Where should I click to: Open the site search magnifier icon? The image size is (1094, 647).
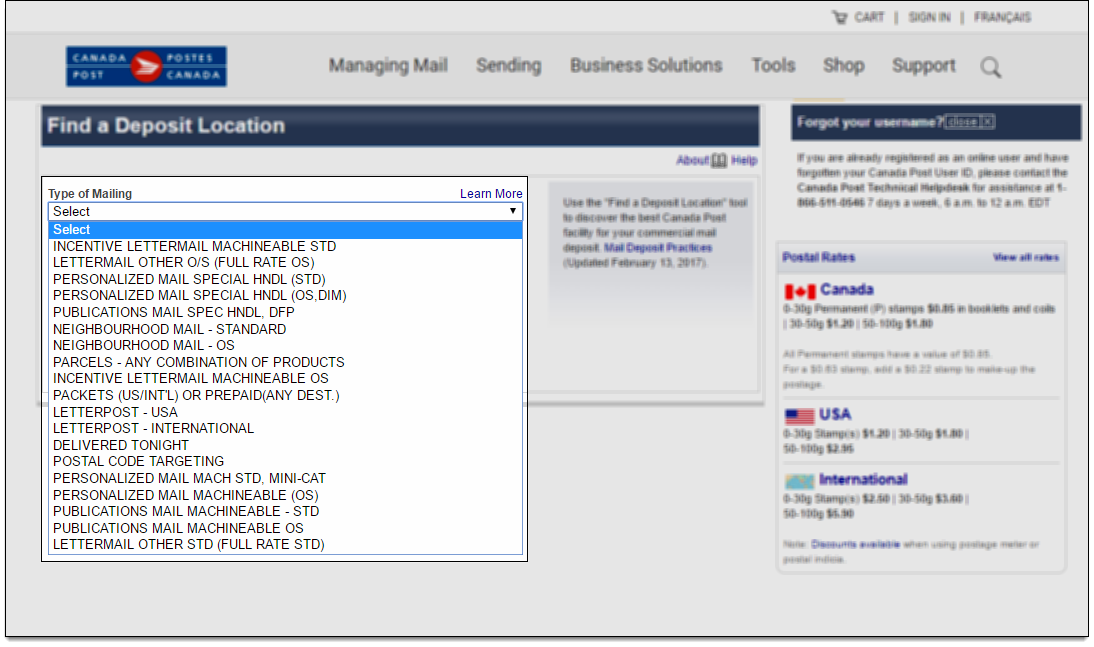point(990,67)
